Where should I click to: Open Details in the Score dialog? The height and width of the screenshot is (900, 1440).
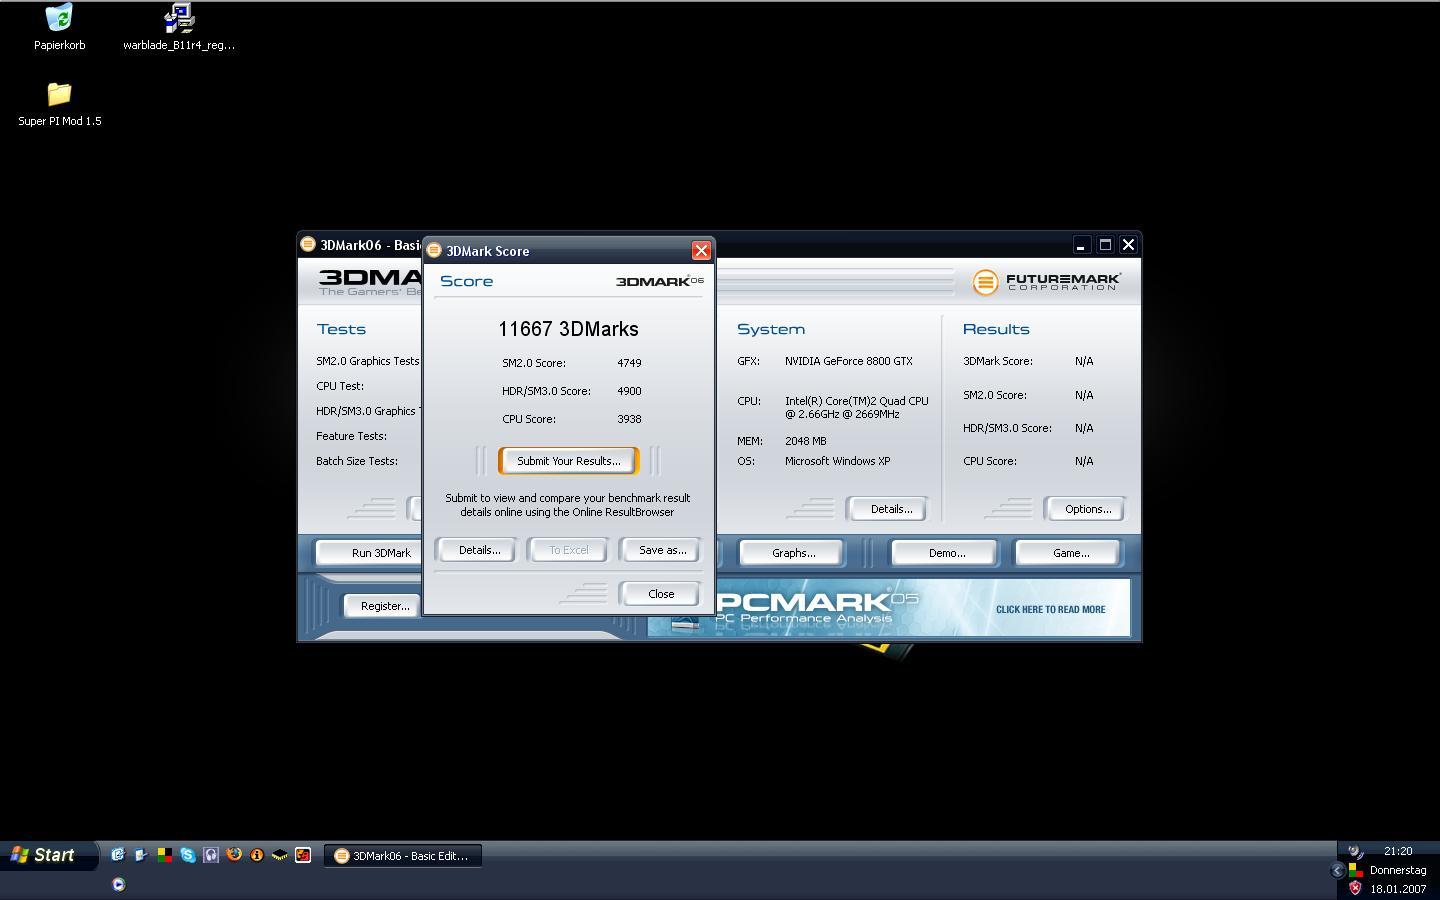479,550
